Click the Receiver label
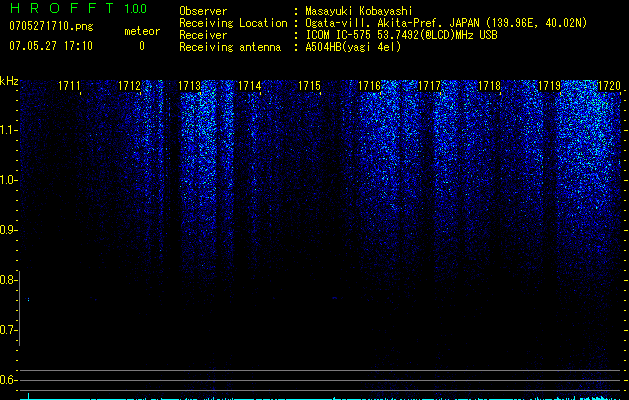Viewport: 629px width, 400px height. tap(203, 35)
